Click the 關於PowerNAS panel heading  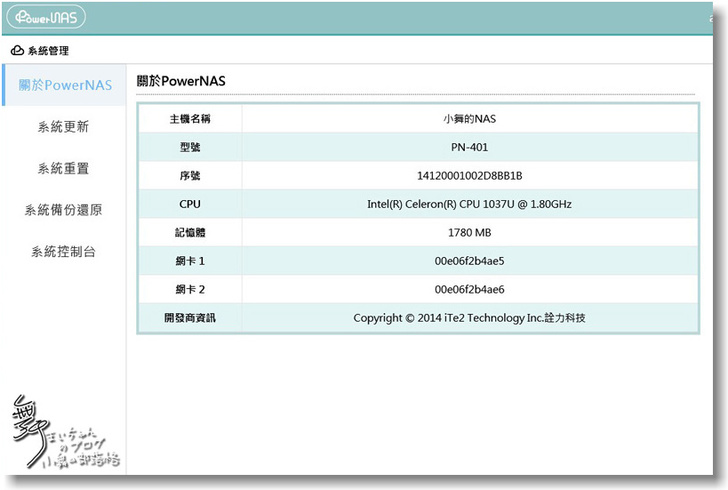click(x=181, y=80)
